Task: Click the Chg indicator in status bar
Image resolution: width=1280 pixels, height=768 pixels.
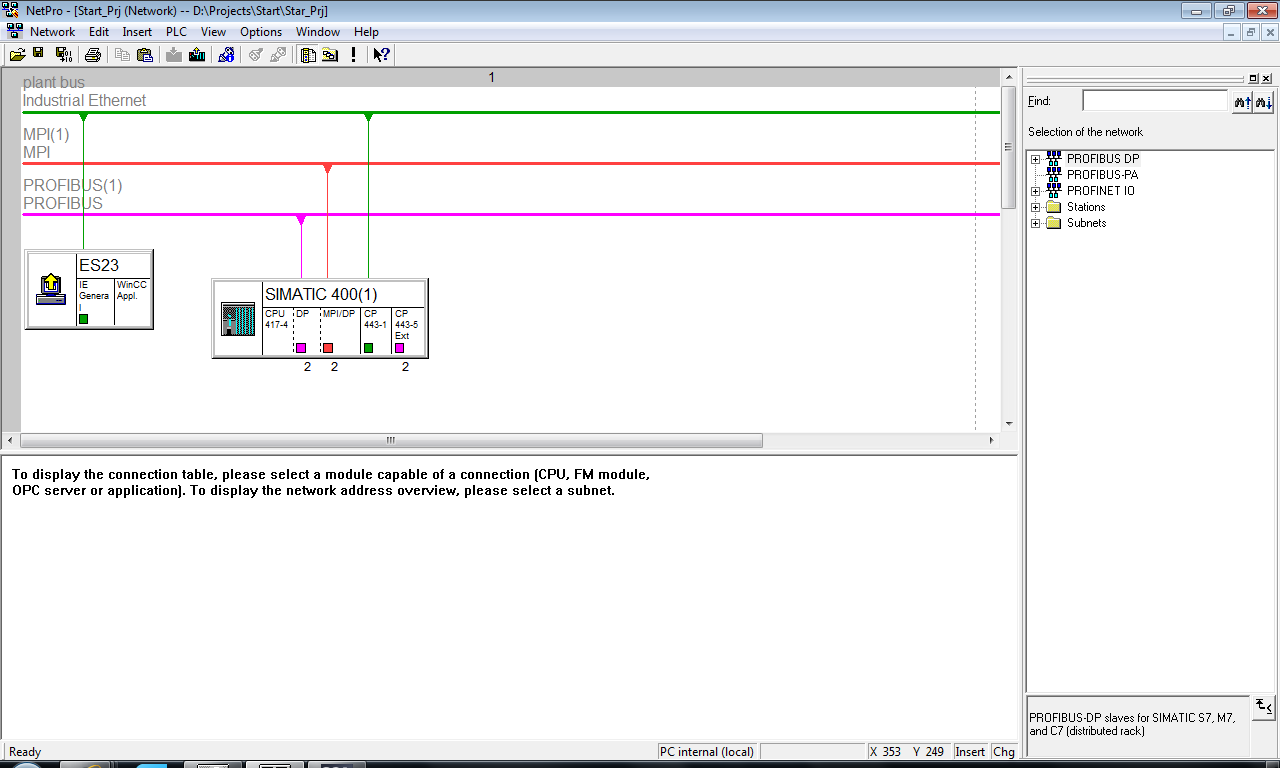Action: 1003,752
